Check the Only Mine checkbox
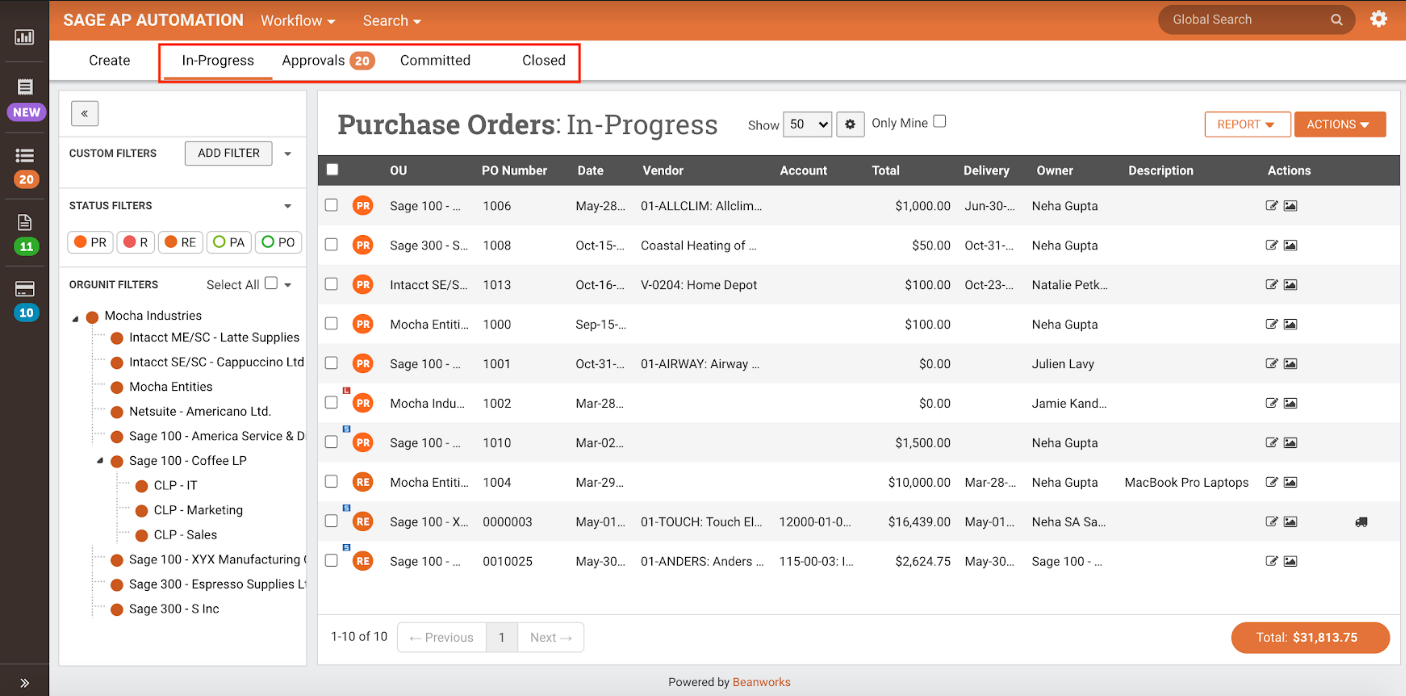 pyautogui.click(x=939, y=122)
